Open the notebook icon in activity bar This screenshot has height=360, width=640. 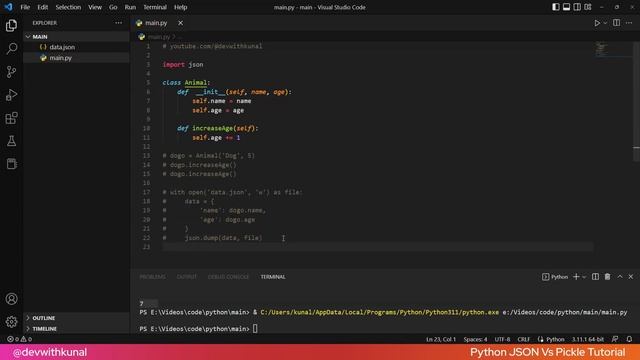click(x=11, y=164)
